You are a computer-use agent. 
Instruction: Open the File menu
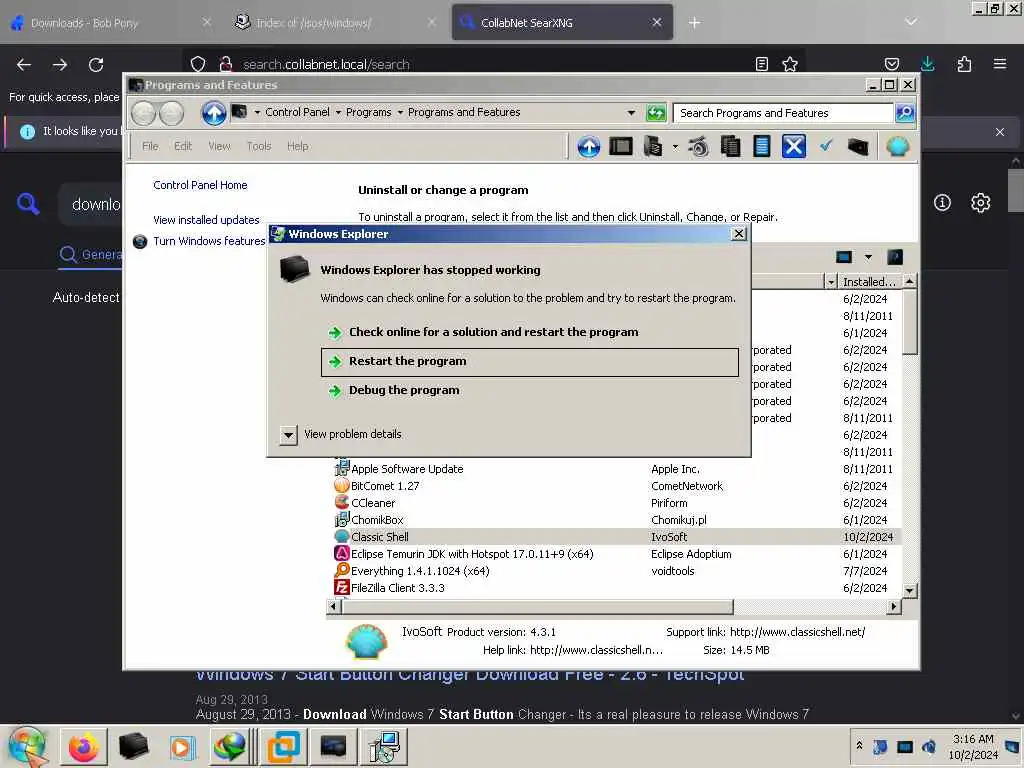point(150,146)
